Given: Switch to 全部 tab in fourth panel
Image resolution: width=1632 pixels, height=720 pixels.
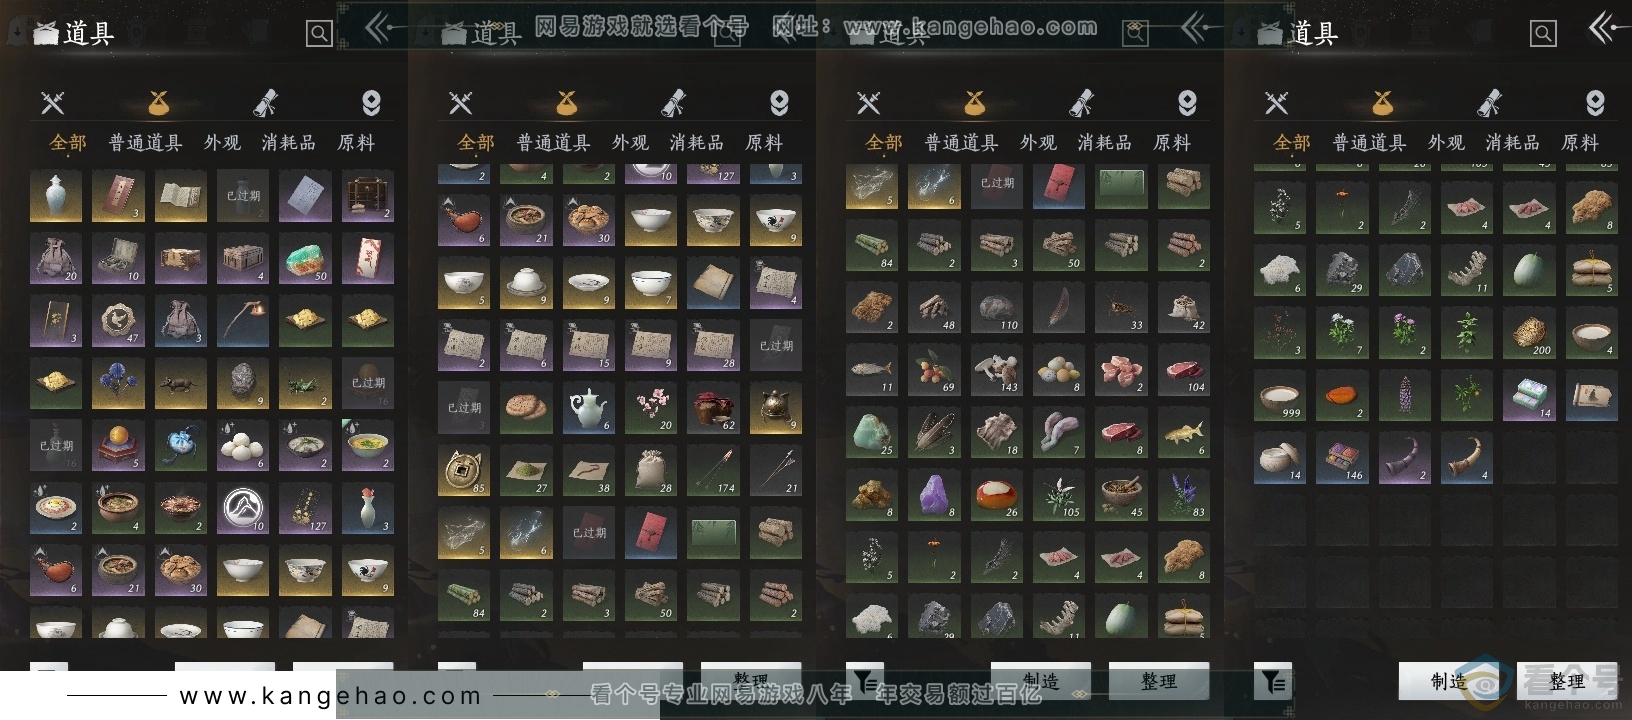Looking at the screenshot, I should tap(1292, 143).
